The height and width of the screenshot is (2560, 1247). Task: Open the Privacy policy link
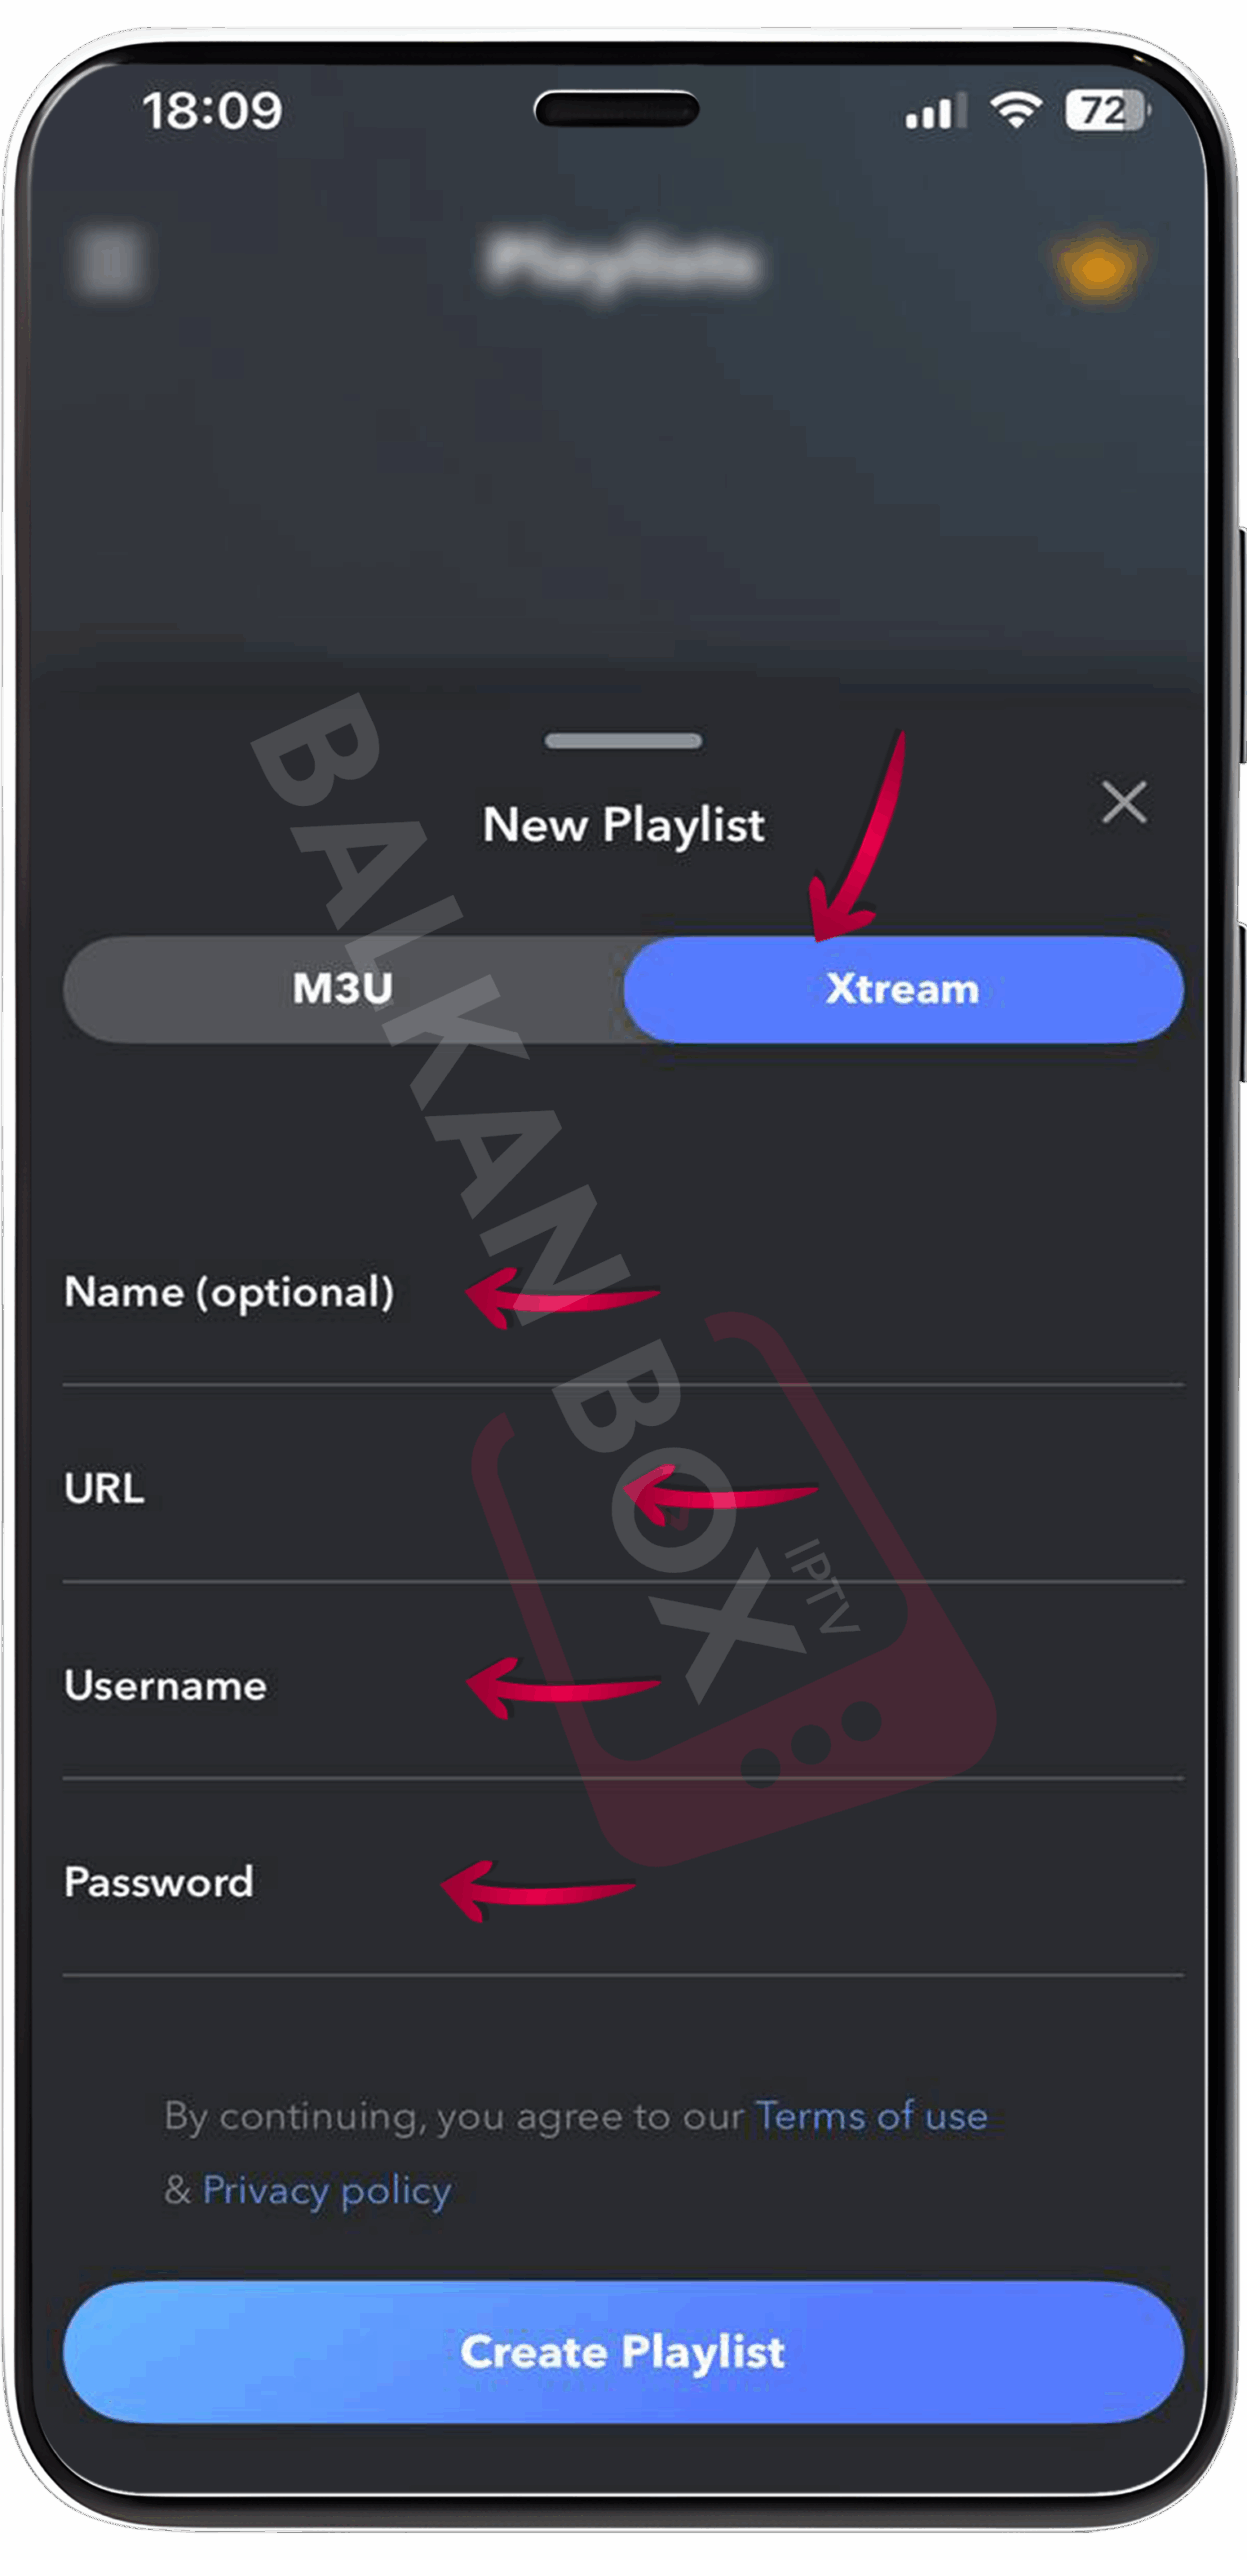[x=326, y=2189]
